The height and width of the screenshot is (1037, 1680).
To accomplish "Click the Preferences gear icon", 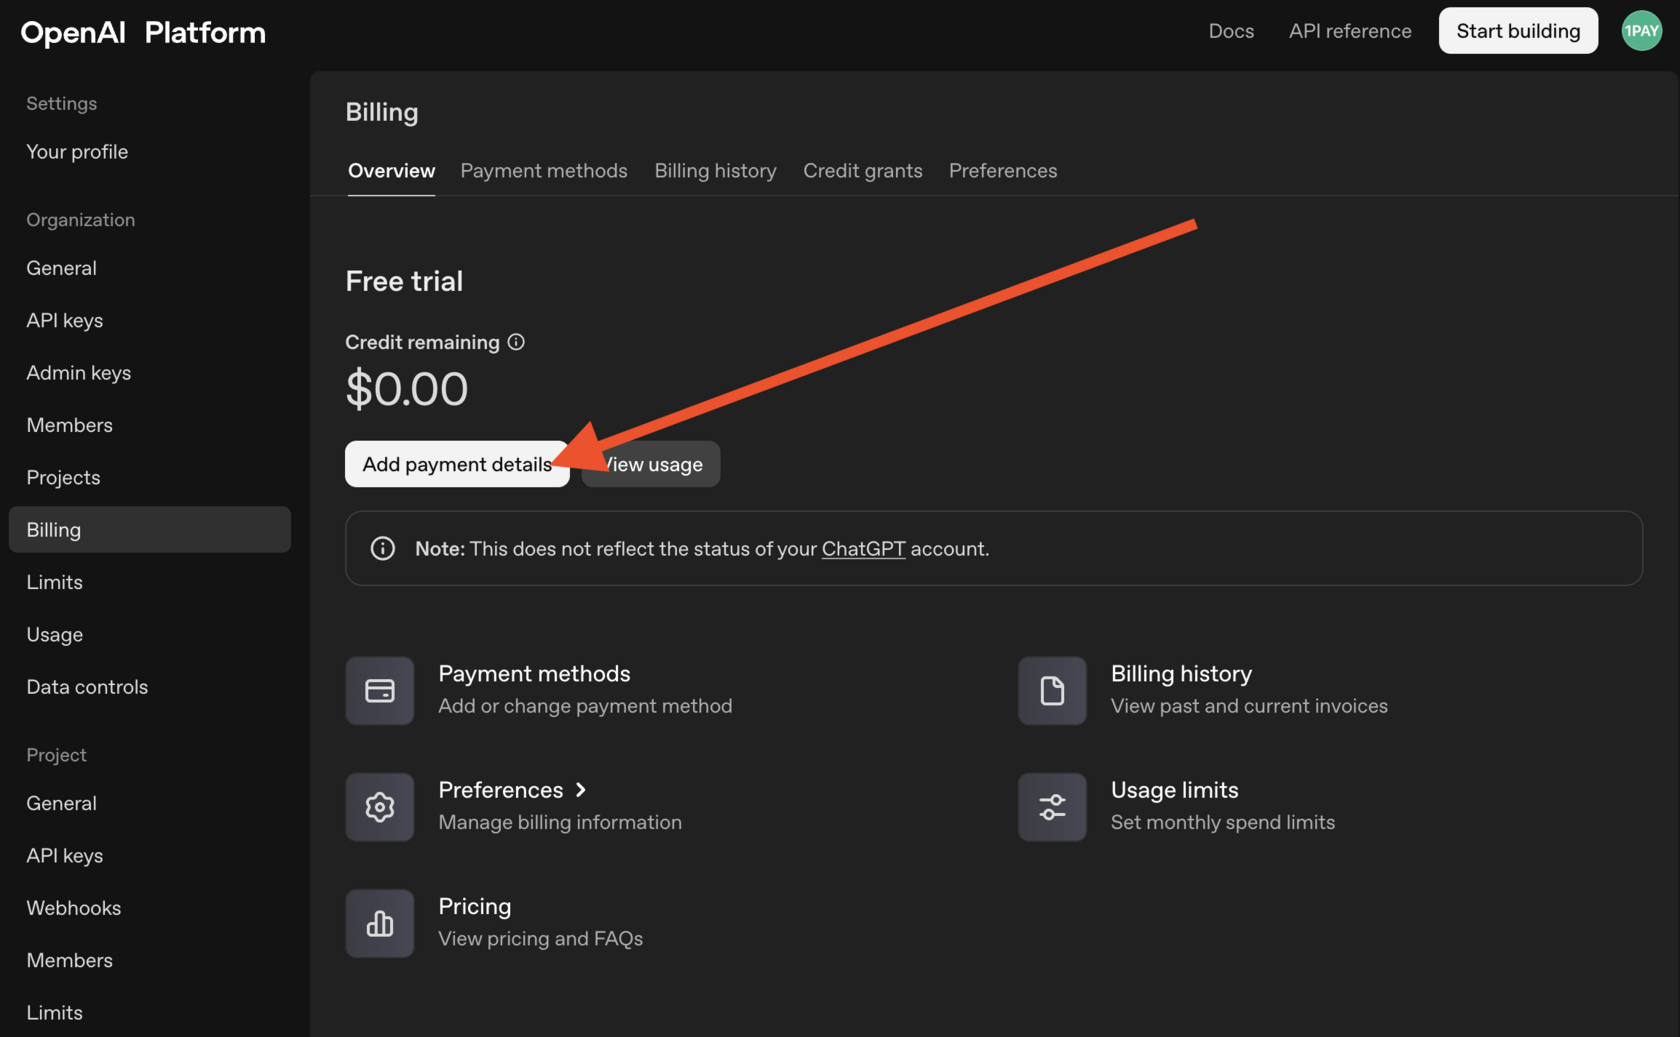I will pyautogui.click(x=380, y=807).
